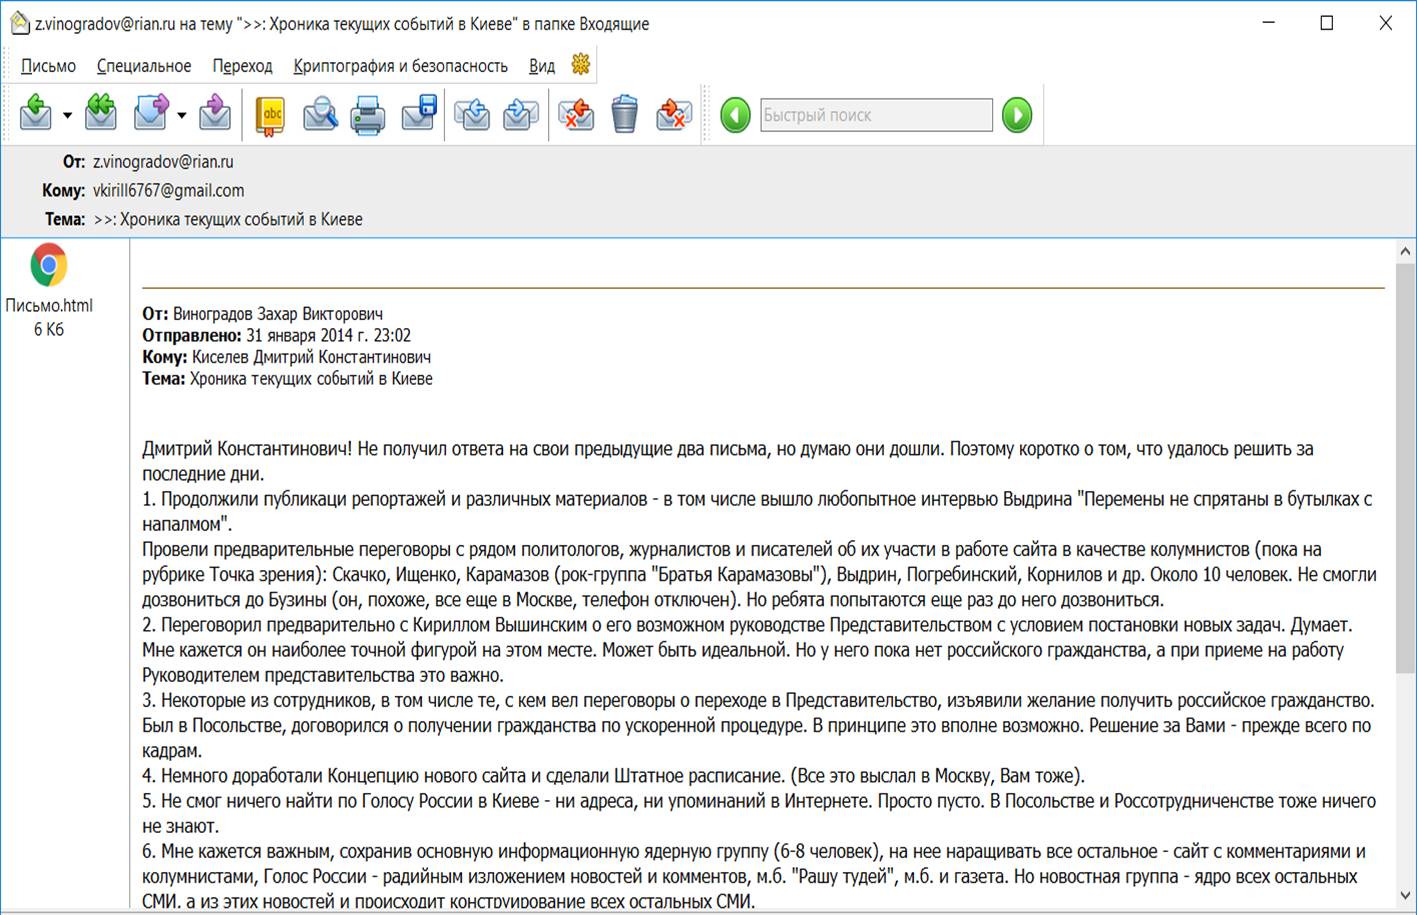Viewport: 1417px width, 915px height.
Task: Click the magnifier search message icon
Action: click(320, 115)
